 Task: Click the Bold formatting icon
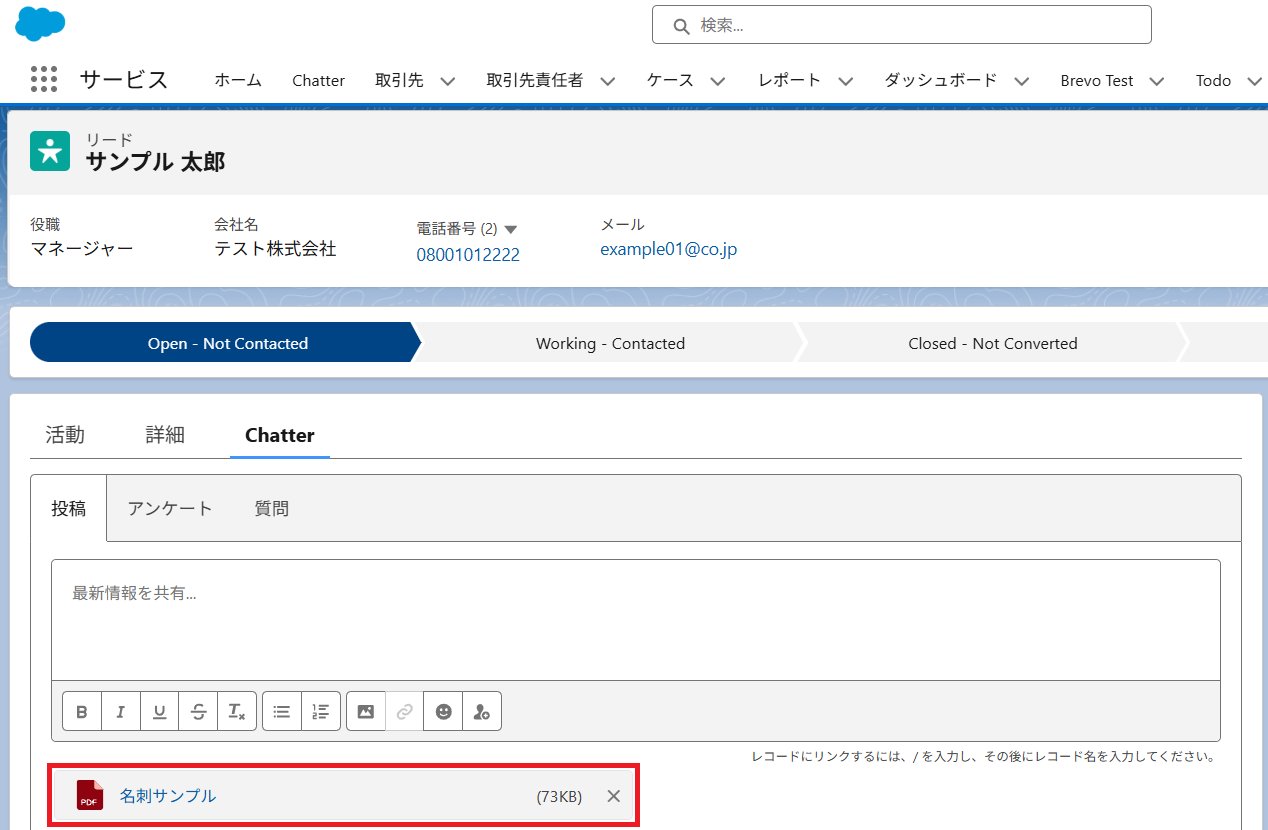(82, 712)
